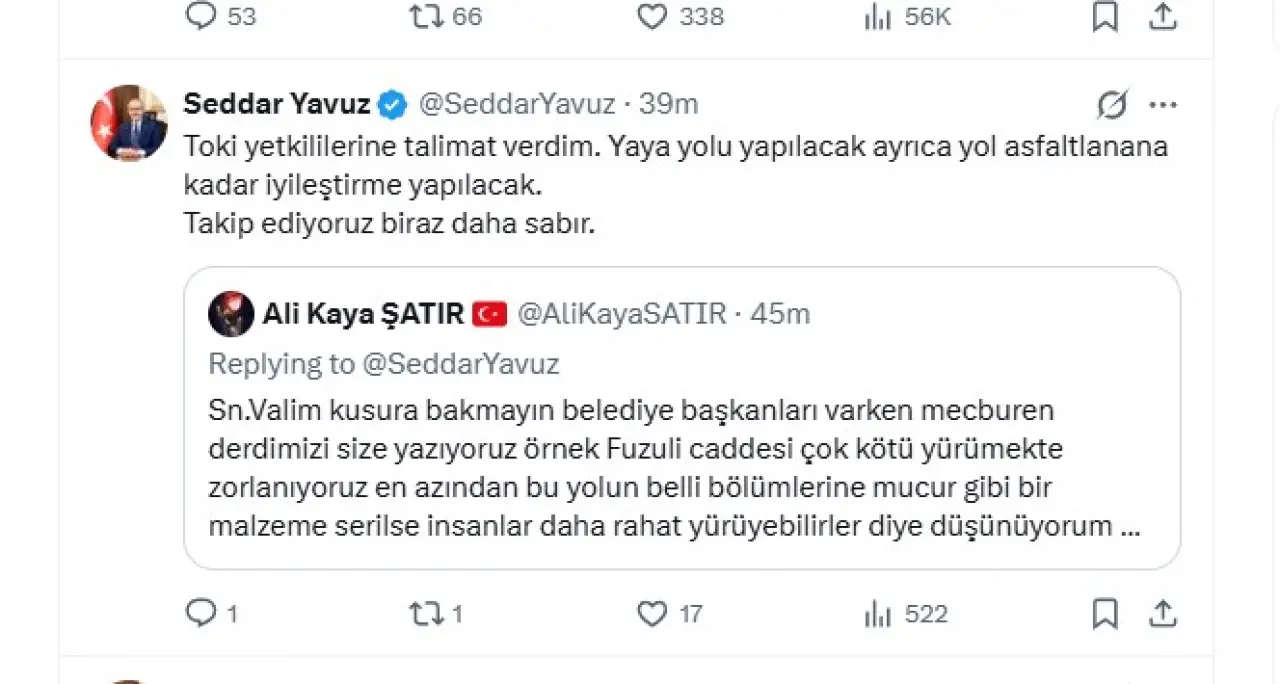Reply to Seddar Yavuz's tweet

click(x=202, y=613)
